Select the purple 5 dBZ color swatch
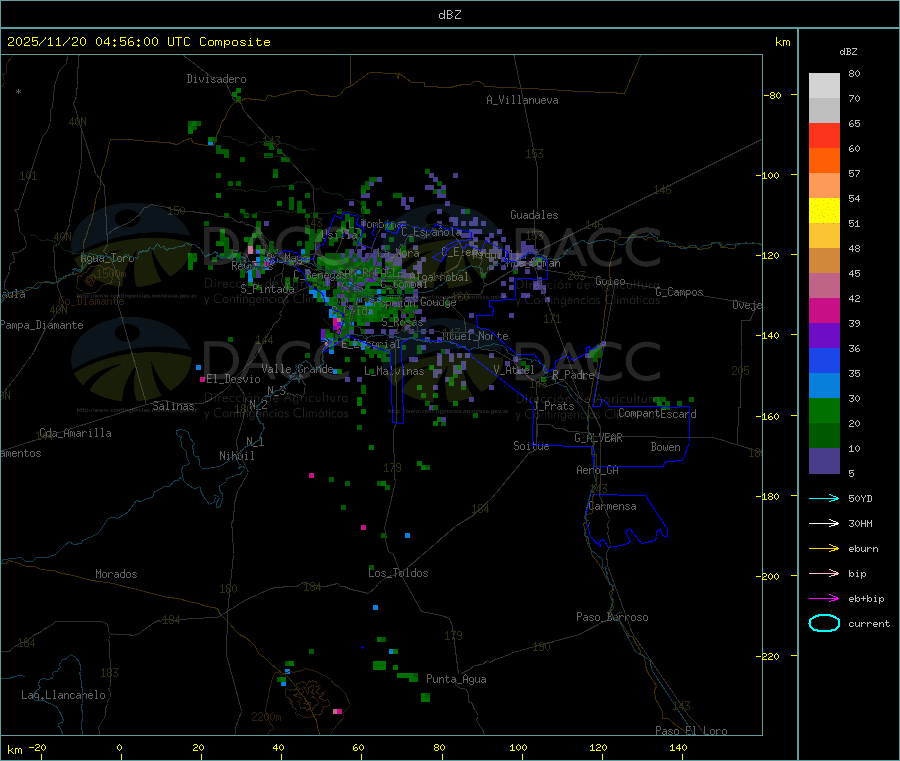900x761 pixels. tap(824, 461)
